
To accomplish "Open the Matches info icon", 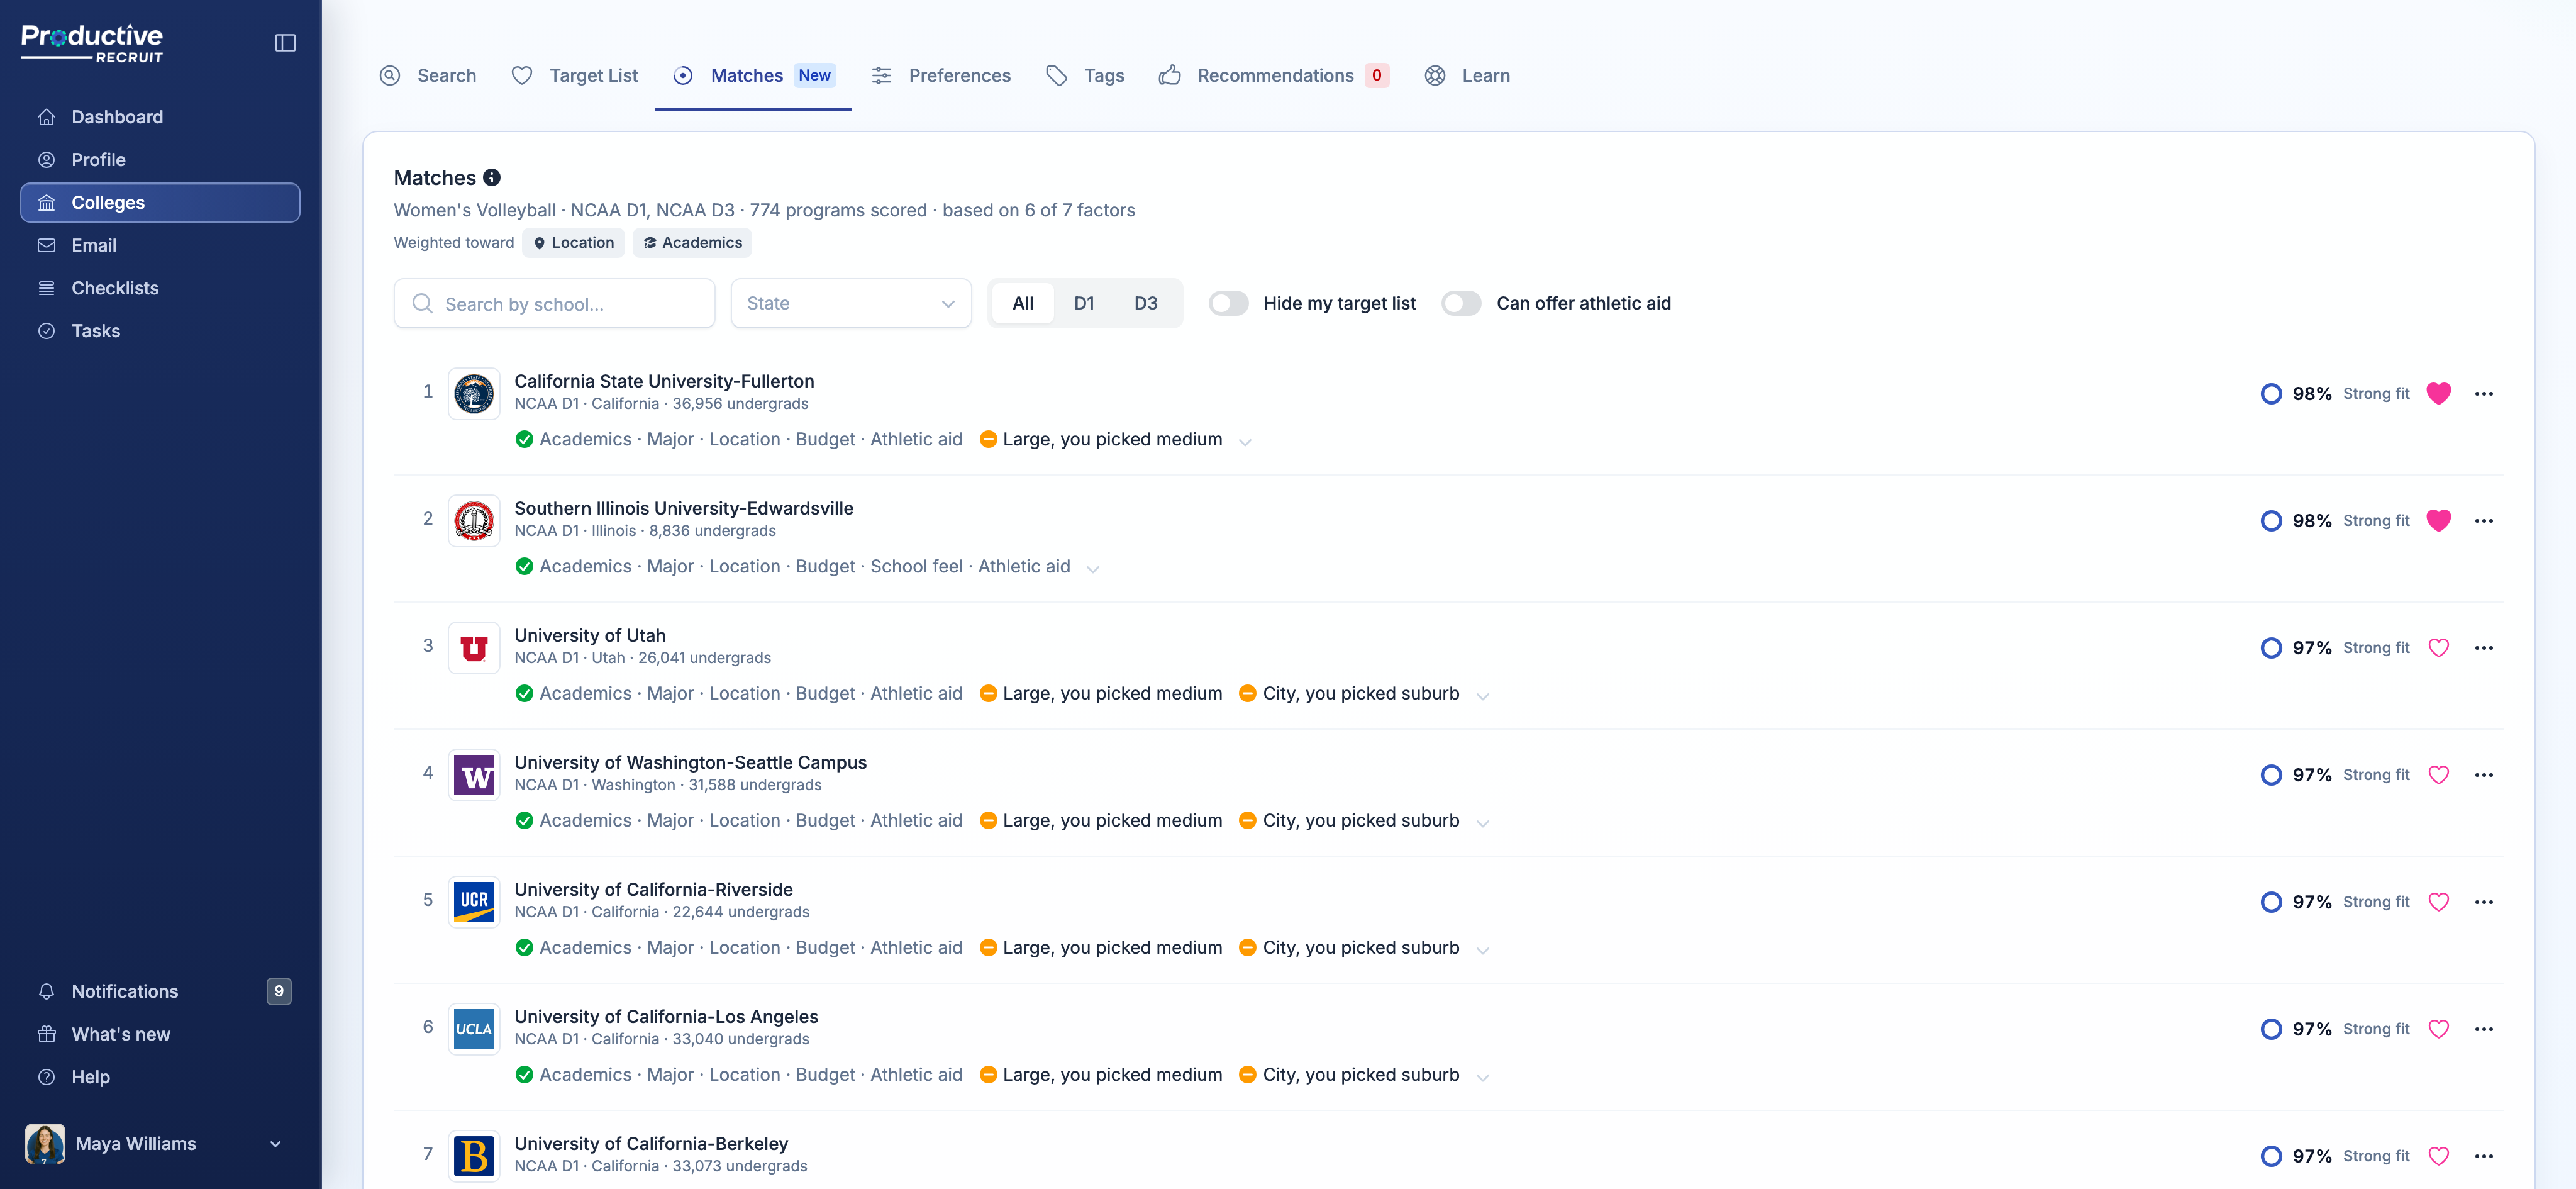I will tap(492, 178).
